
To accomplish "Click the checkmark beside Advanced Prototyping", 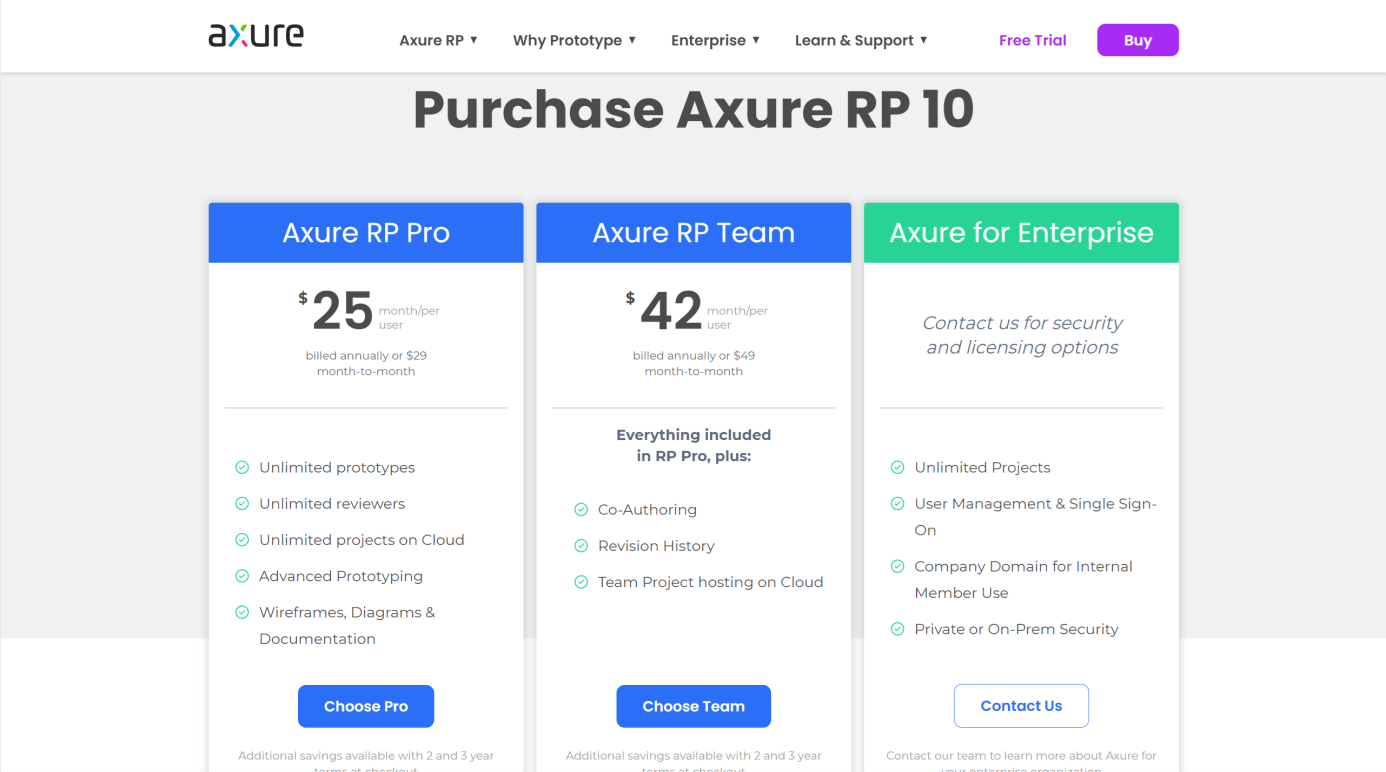I will 242,576.
